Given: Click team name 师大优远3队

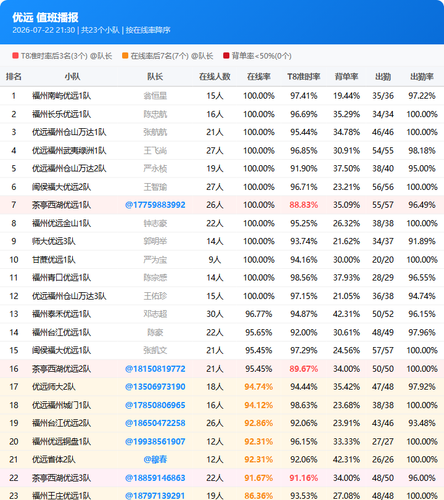Looking at the screenshot, I should pos(54,241).
